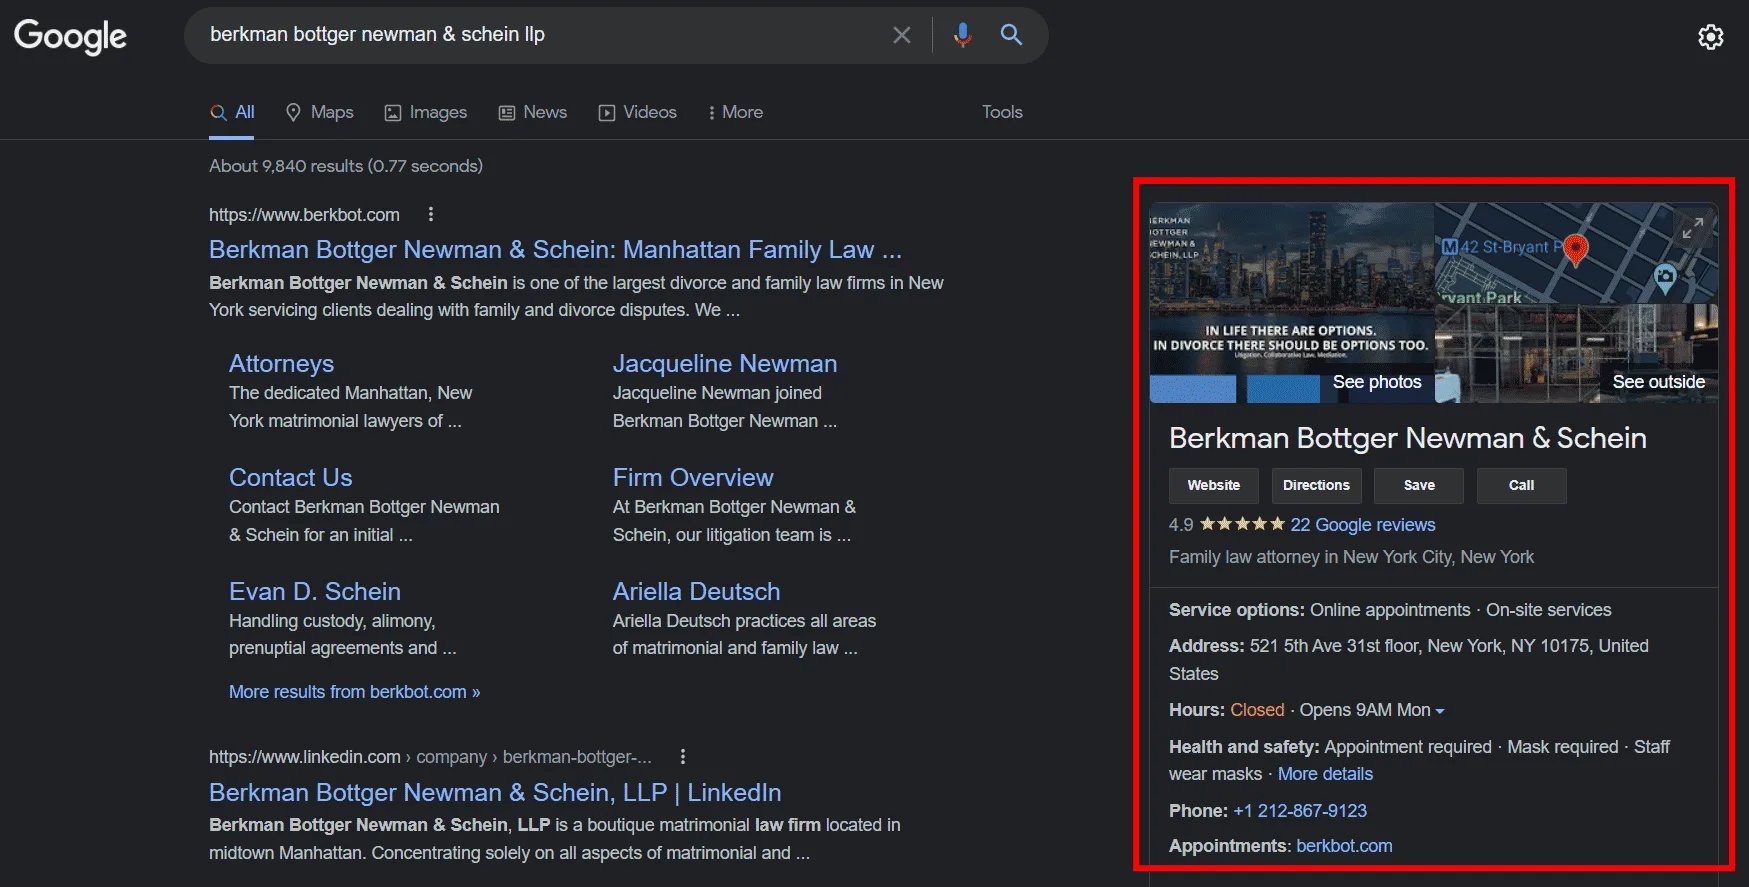Image resolution: width=1749 pixels, height=887 pixels.
Task: Expand the map with the arrows icon
Action: click(1692, 229)
